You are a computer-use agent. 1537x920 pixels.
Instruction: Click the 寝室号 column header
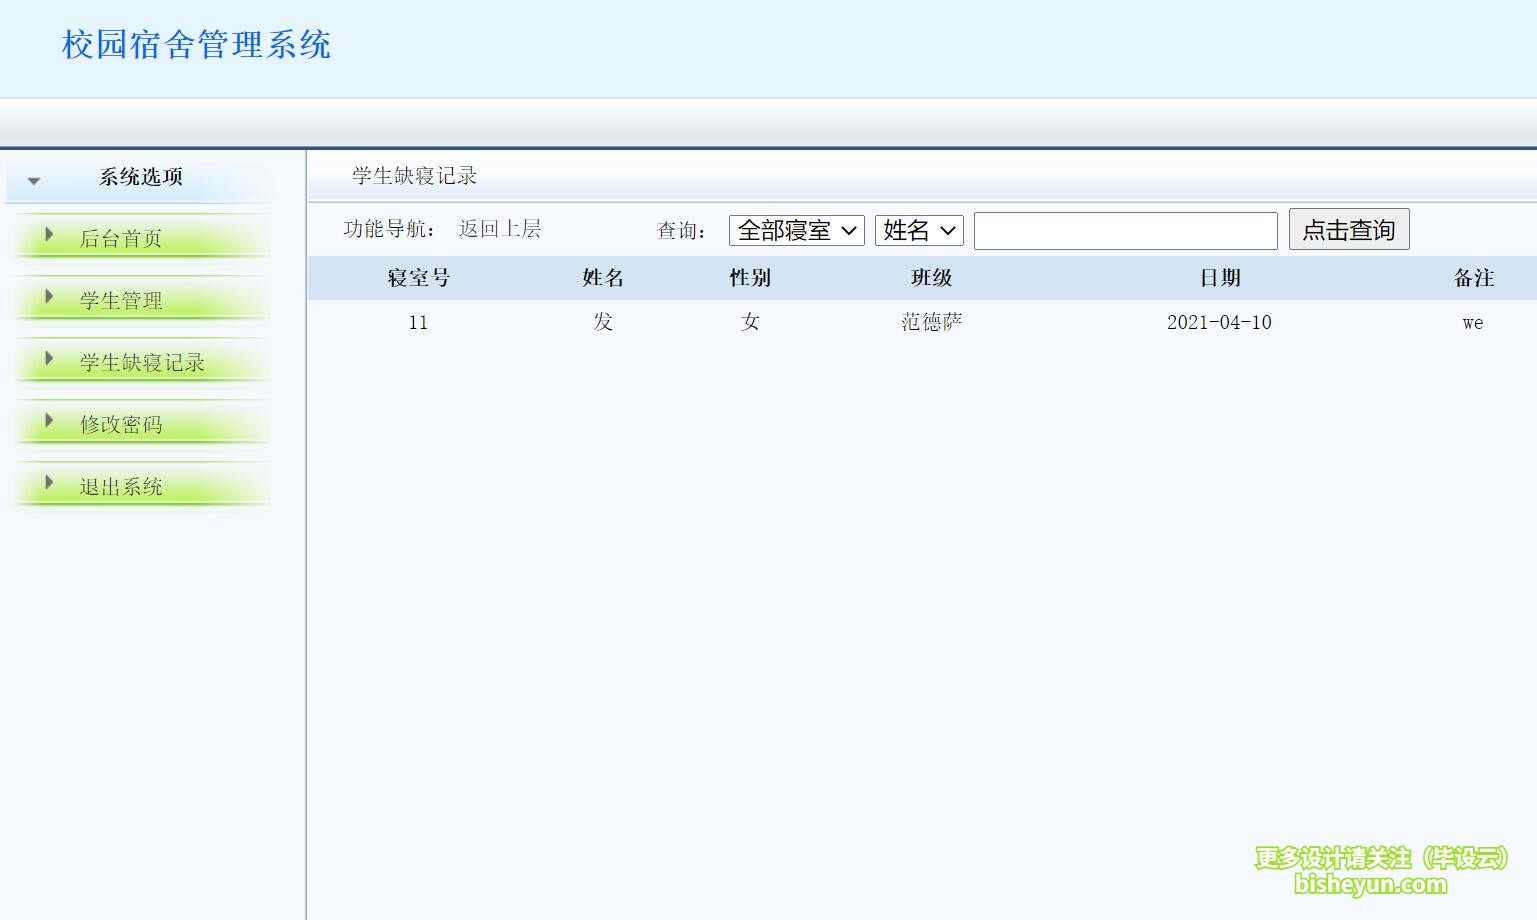(x=418, y=277)
